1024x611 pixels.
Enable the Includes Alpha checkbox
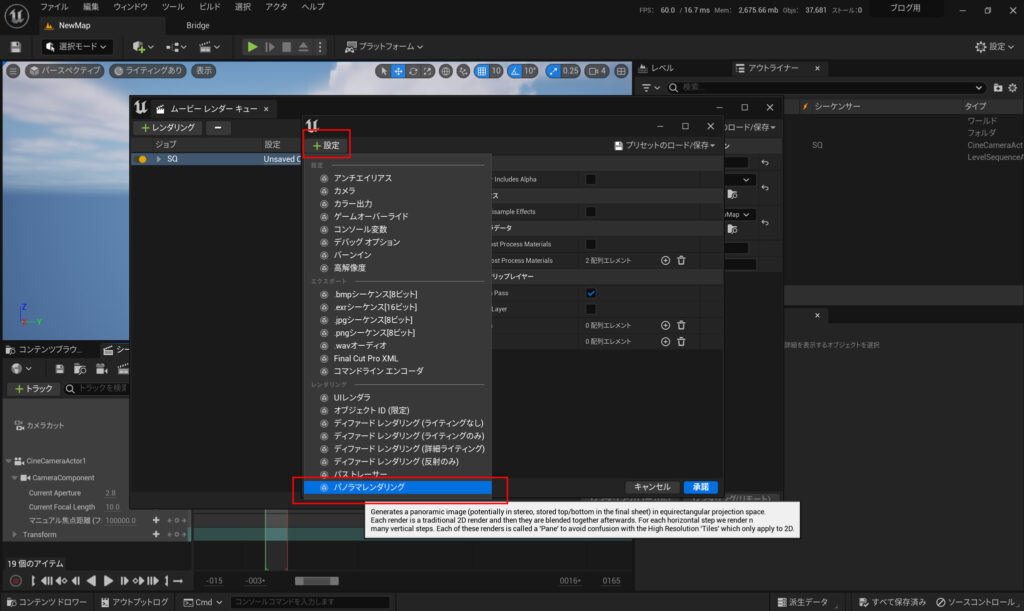[x=591, y=179]
